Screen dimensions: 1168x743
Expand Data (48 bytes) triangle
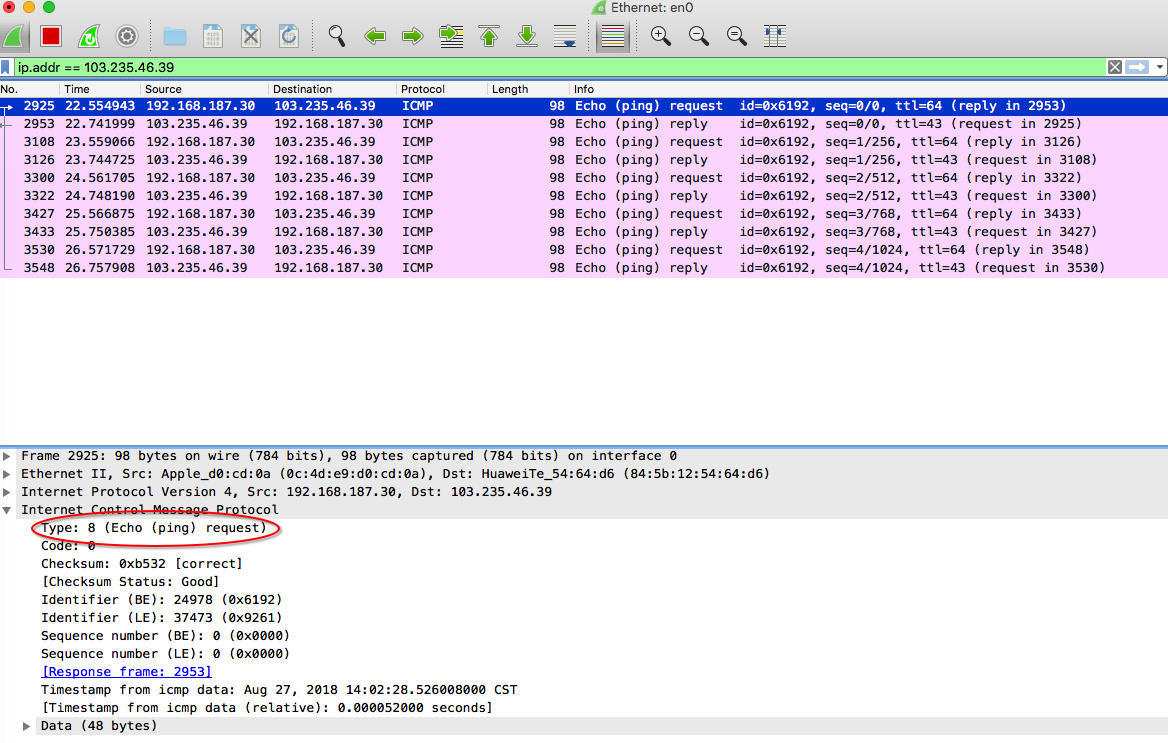[x=27, y=726]
